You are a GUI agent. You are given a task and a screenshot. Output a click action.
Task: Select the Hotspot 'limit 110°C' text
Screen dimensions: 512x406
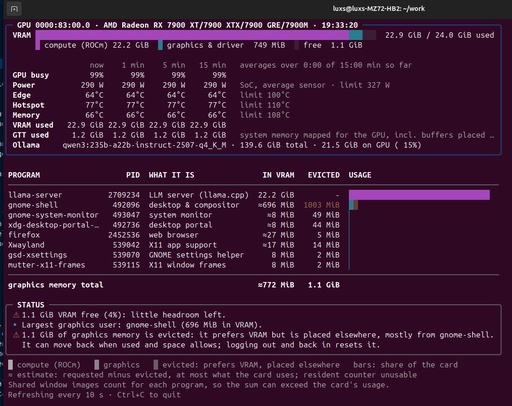tap(265, 105)
